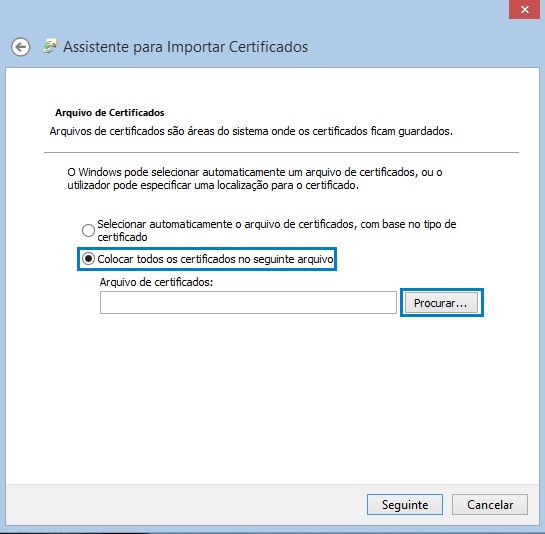This screenshot has width=545, height=534.
Task: Focus the 'Arquivo de certificados' text field
Action: pyautogui.click(x=248, y=302)
